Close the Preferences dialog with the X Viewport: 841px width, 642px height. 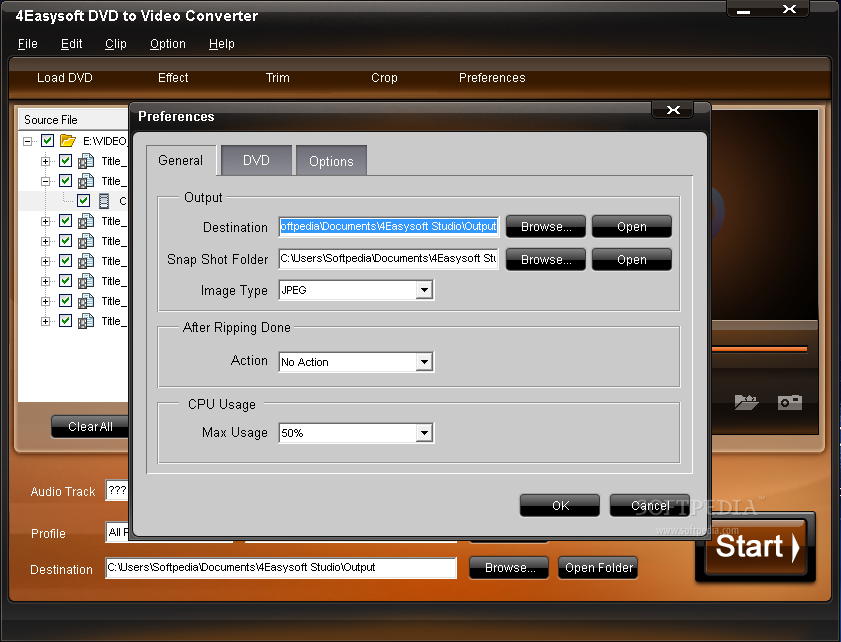point(673,110)
